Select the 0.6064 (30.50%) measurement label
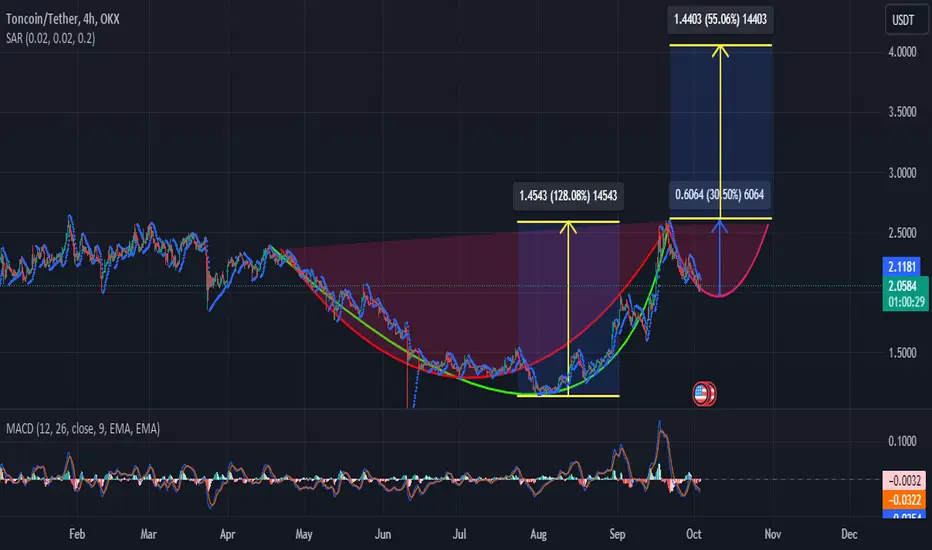 (719, 194)
